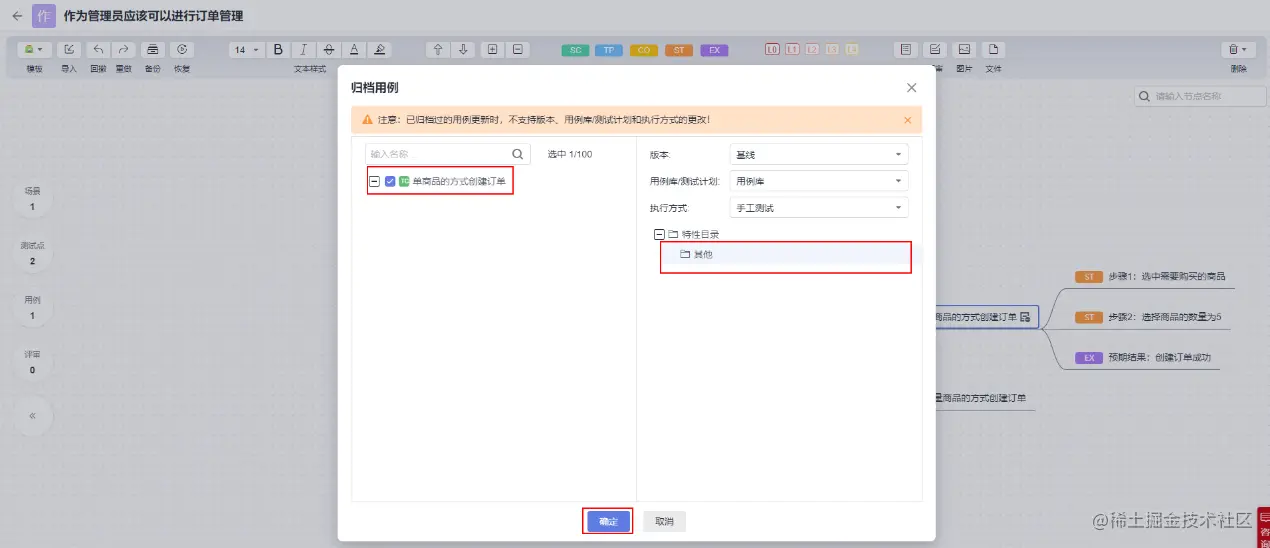Screen dimensions: 1270x548
Task: Open the 版本 dropdown showing 基线
Action: coord(819,155)
